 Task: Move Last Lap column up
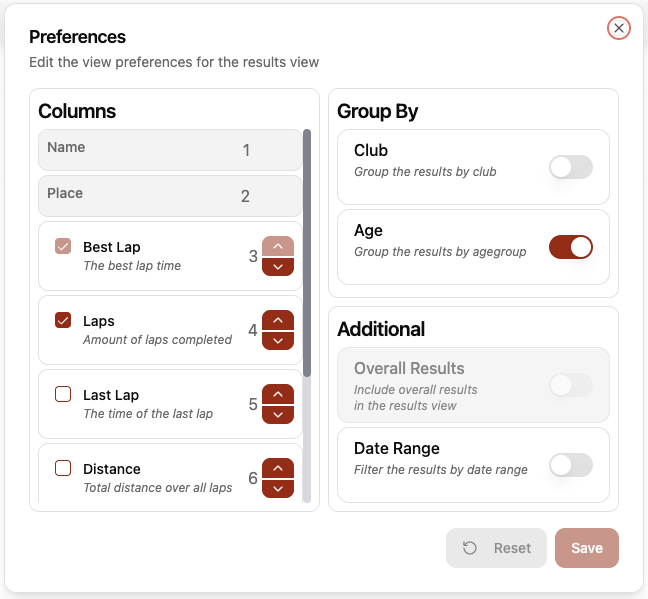click(278, 394)
